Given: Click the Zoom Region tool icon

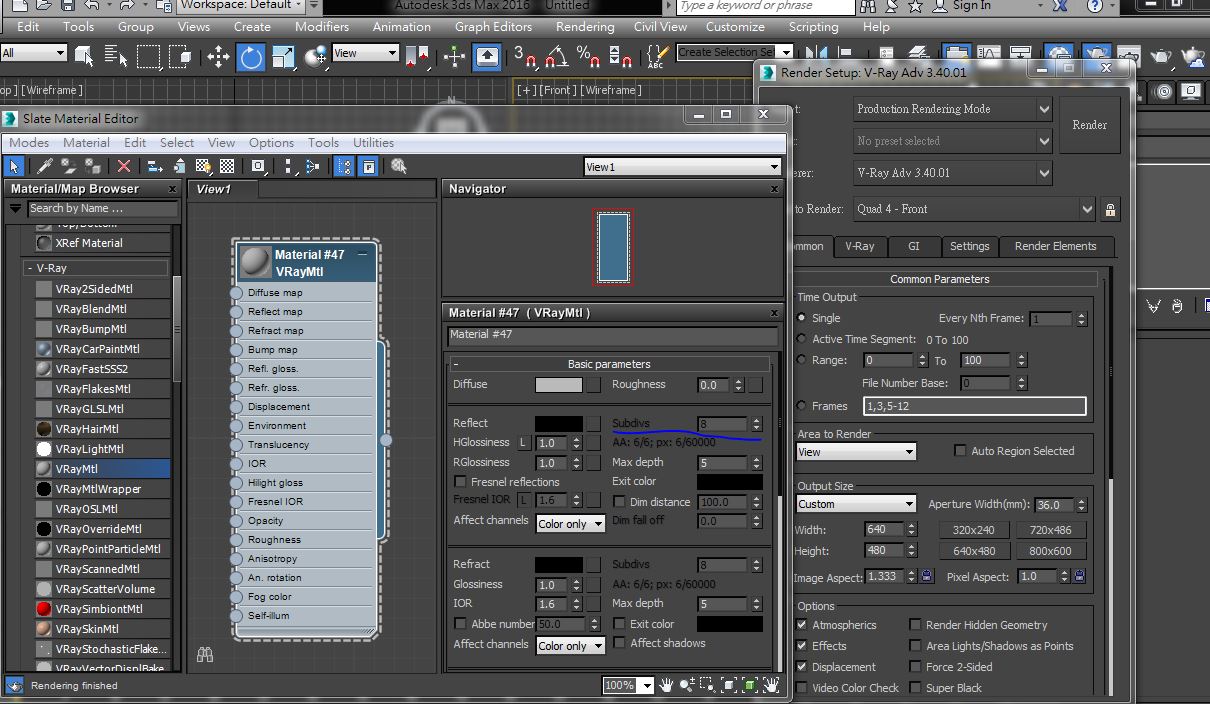Looking at the screenshot, I should [709, 685].
